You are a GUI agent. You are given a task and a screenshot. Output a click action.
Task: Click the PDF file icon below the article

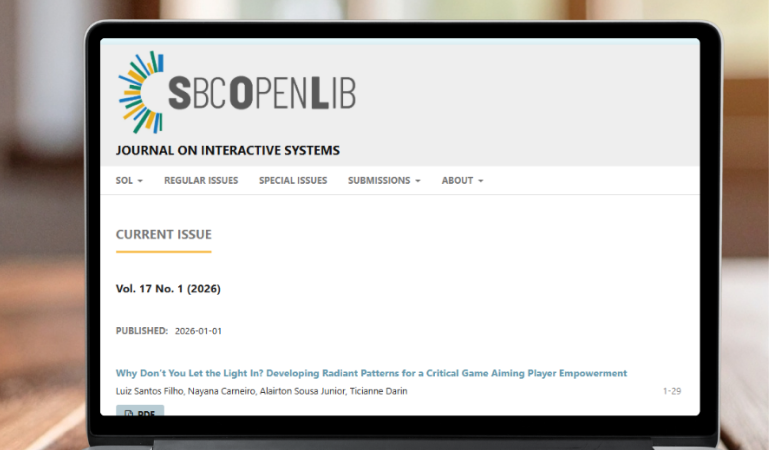(x=129, y=413)
